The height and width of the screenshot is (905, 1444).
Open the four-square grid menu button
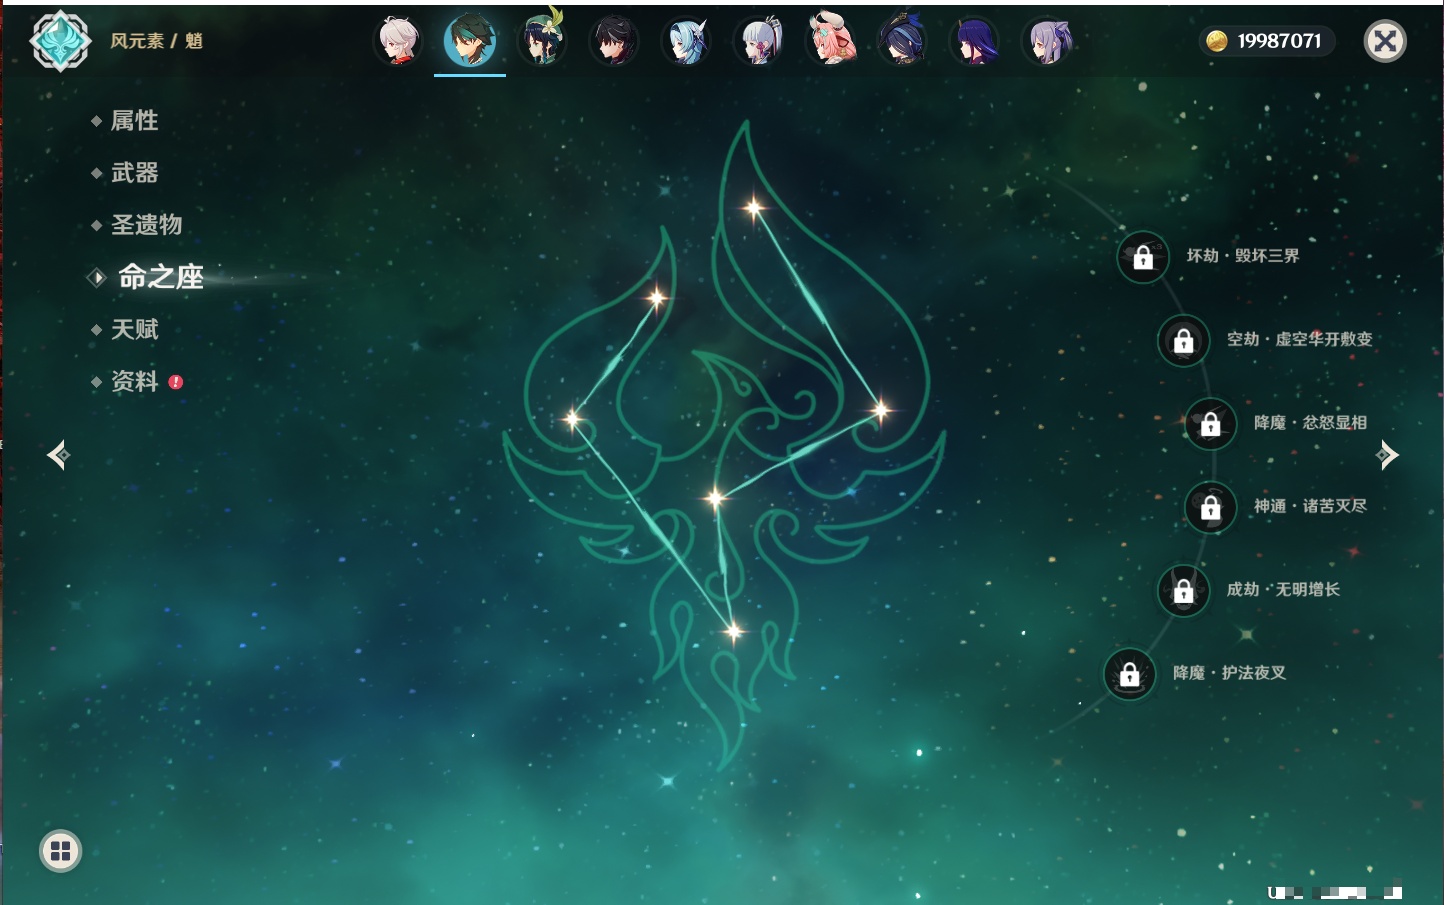pyautogui.click(x=60, y=851)
